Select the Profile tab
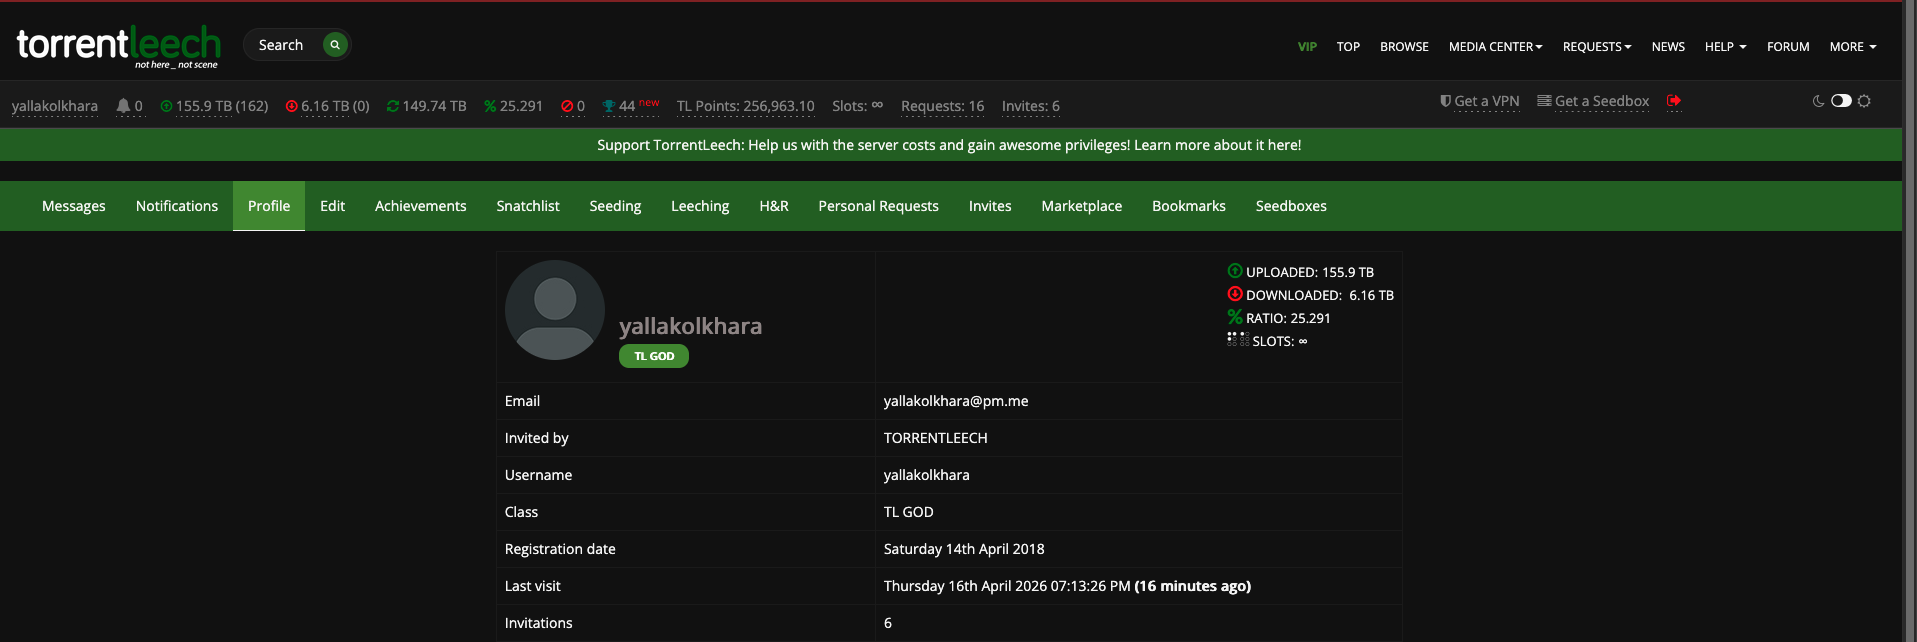This screenshot has width=1917, height=642. (269, 206)
